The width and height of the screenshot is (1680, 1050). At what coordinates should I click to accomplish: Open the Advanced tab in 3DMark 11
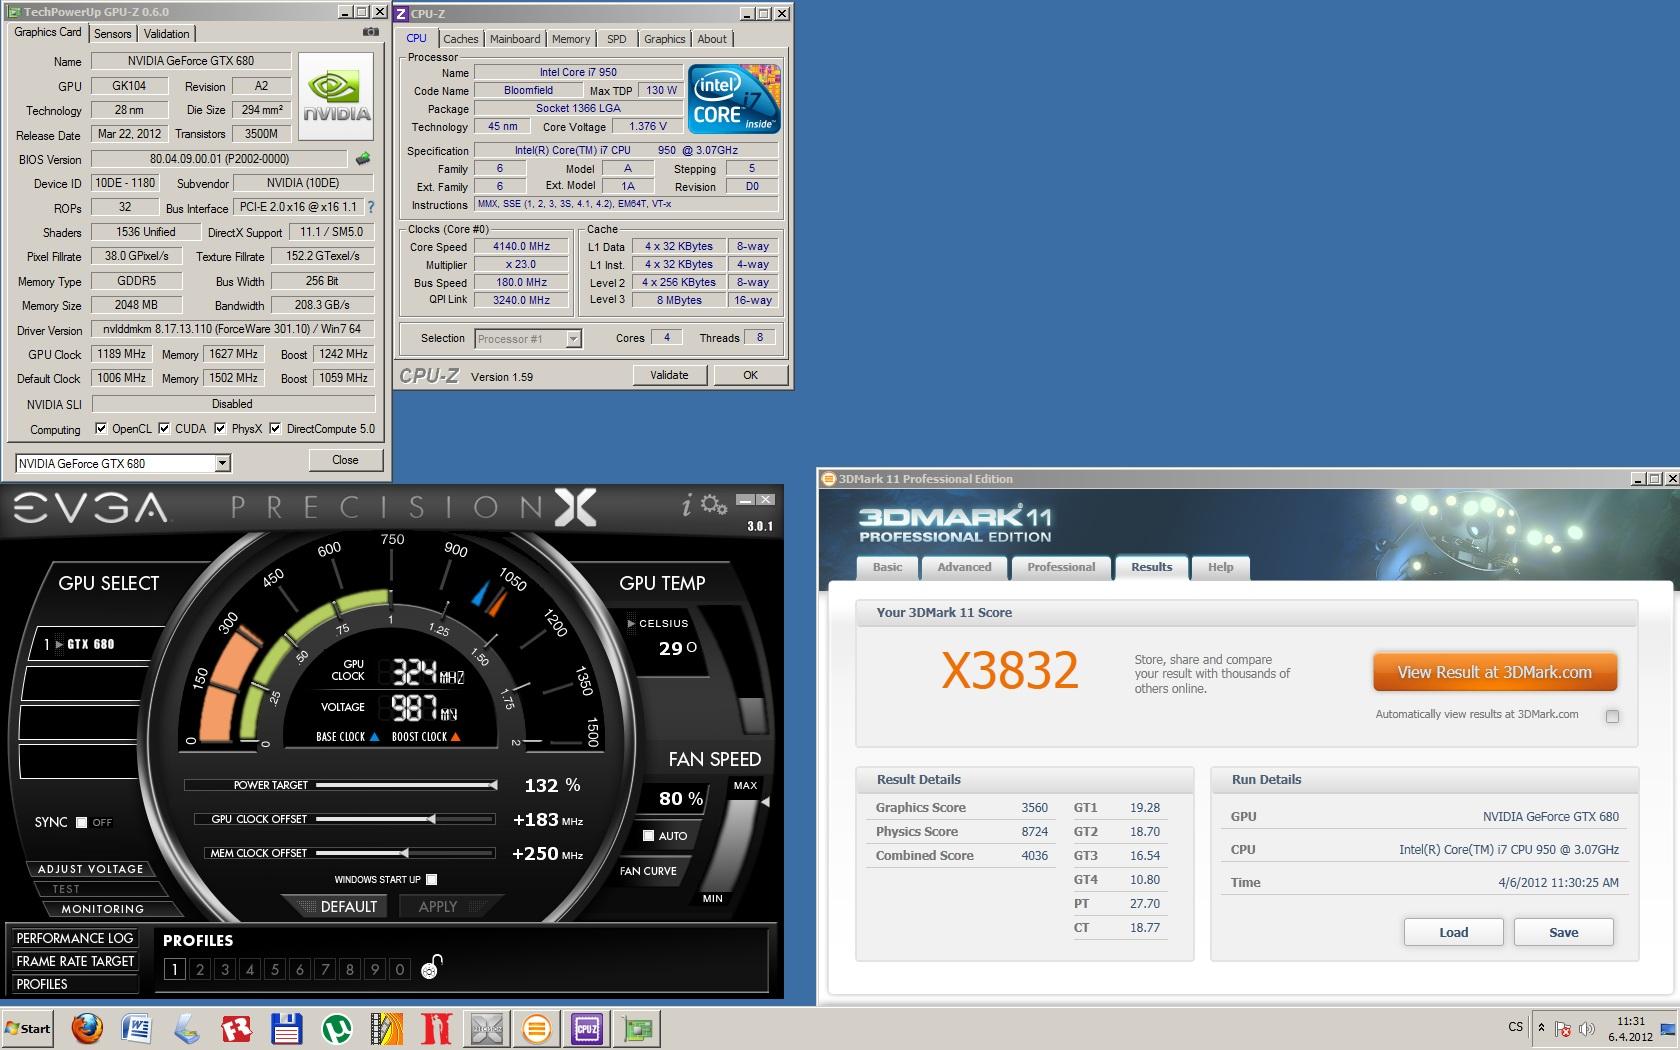pyautogui.click(x=964, y=567)
